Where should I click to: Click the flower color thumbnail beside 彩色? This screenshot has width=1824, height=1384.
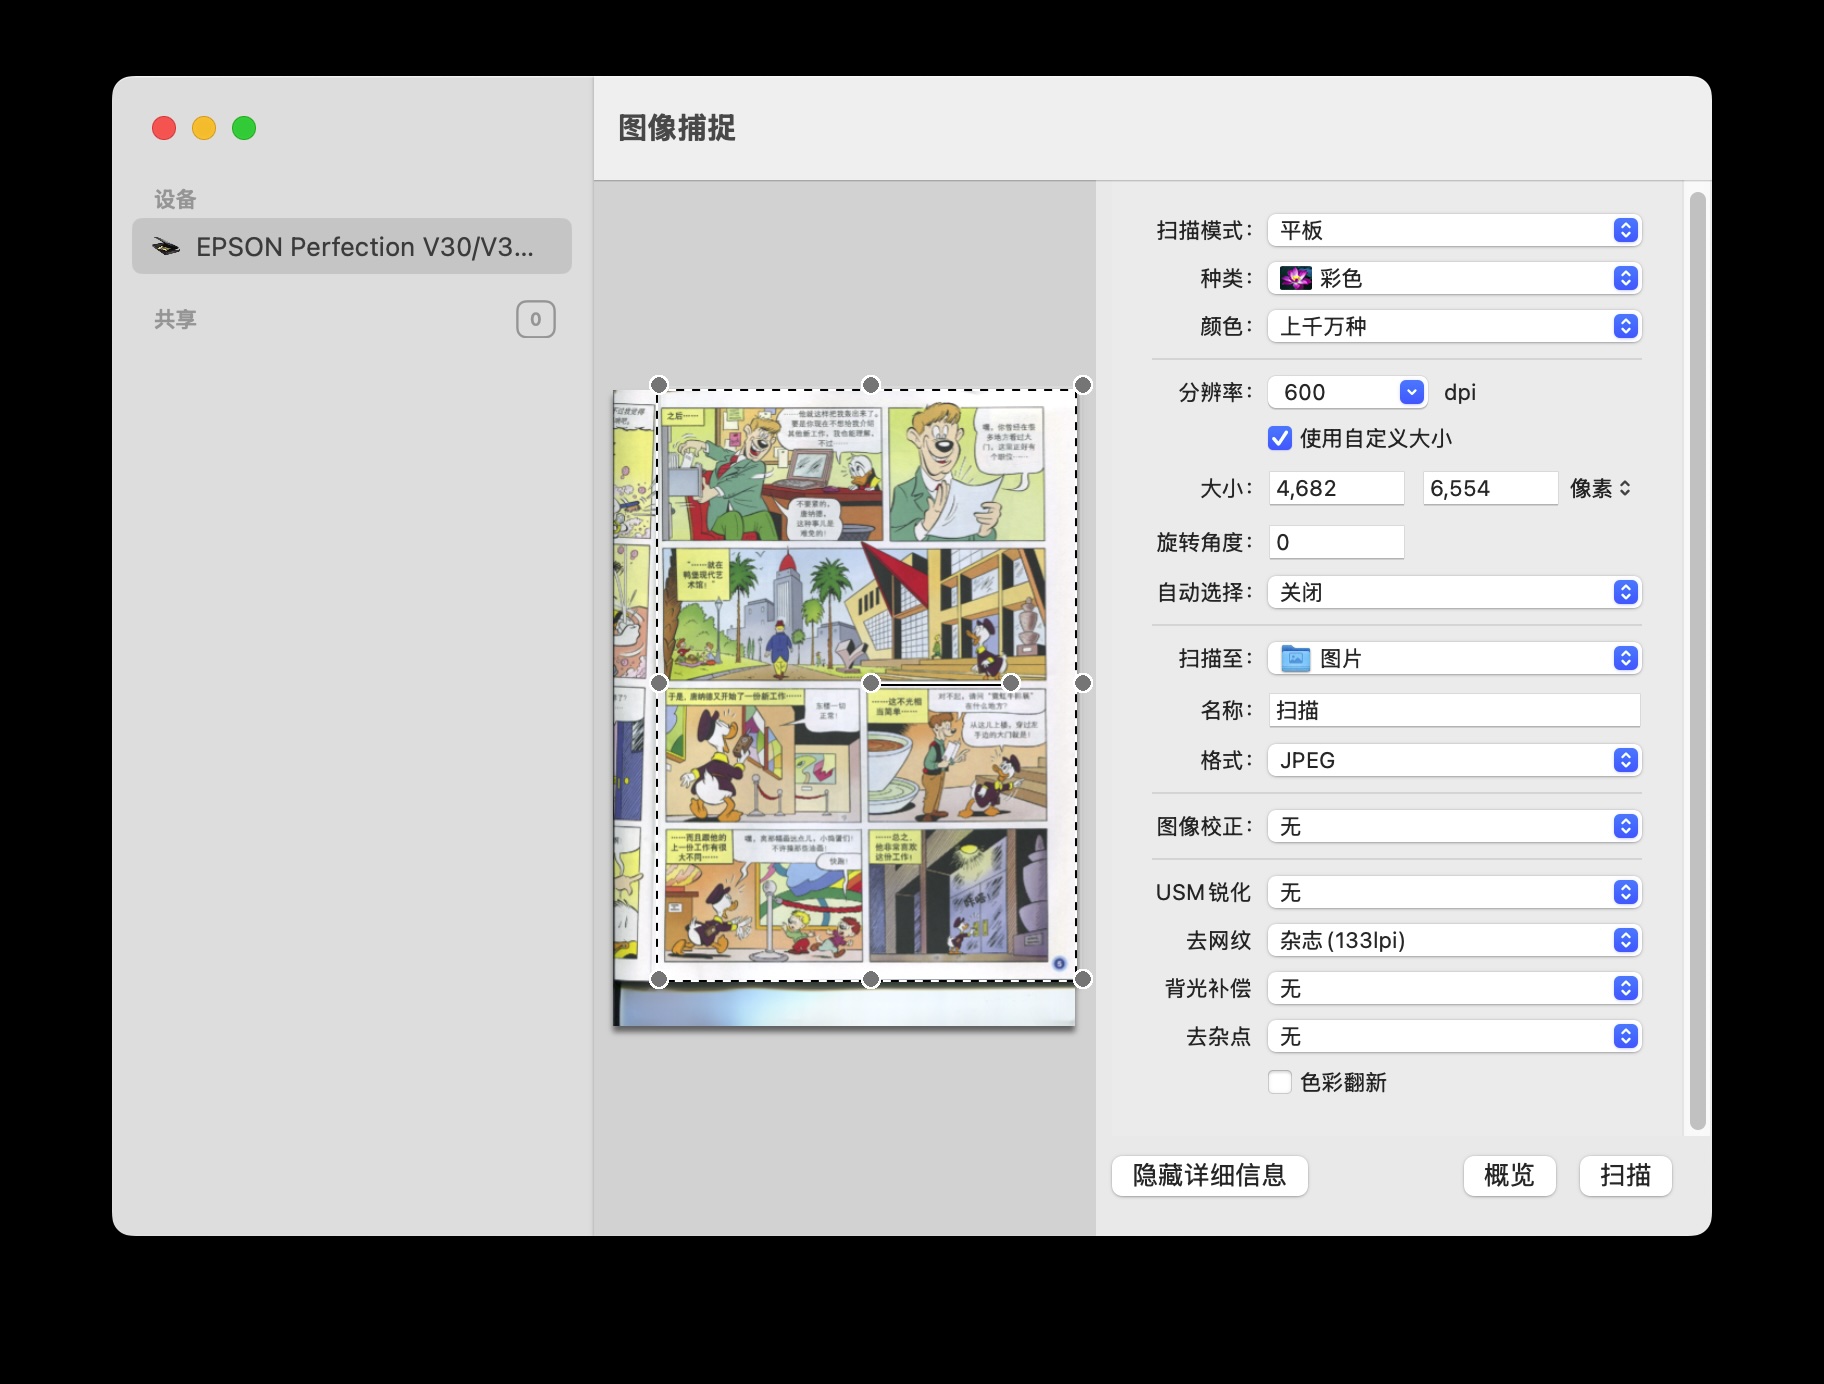point(1295,278)
